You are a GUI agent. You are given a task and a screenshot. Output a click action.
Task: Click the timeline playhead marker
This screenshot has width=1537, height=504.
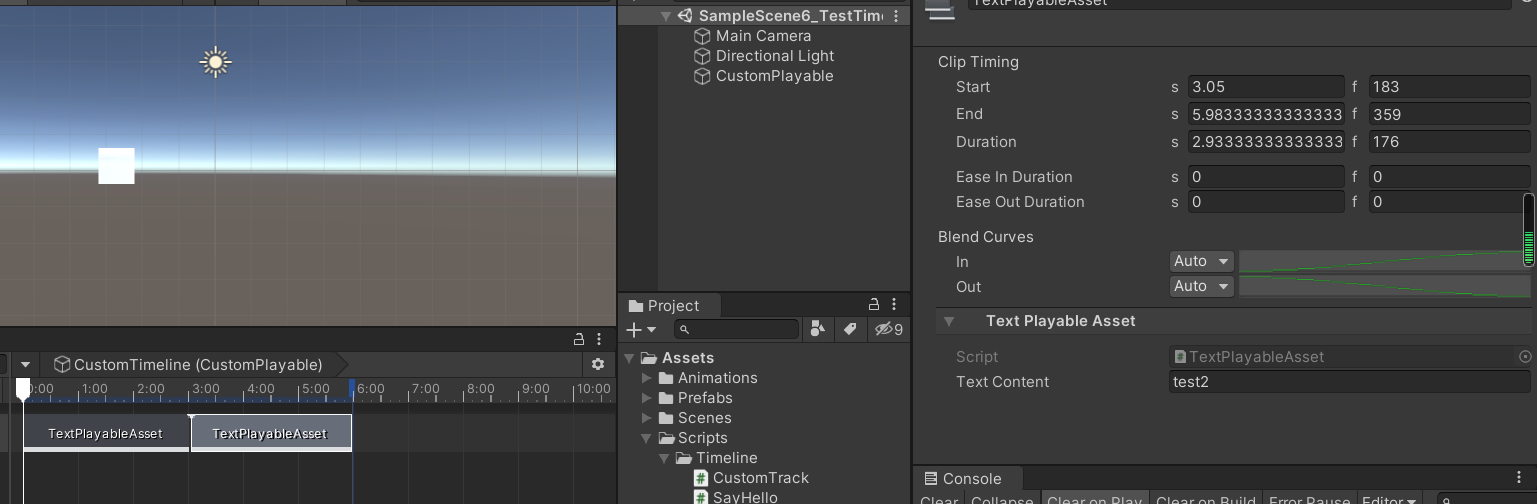(x=23, y=389)
